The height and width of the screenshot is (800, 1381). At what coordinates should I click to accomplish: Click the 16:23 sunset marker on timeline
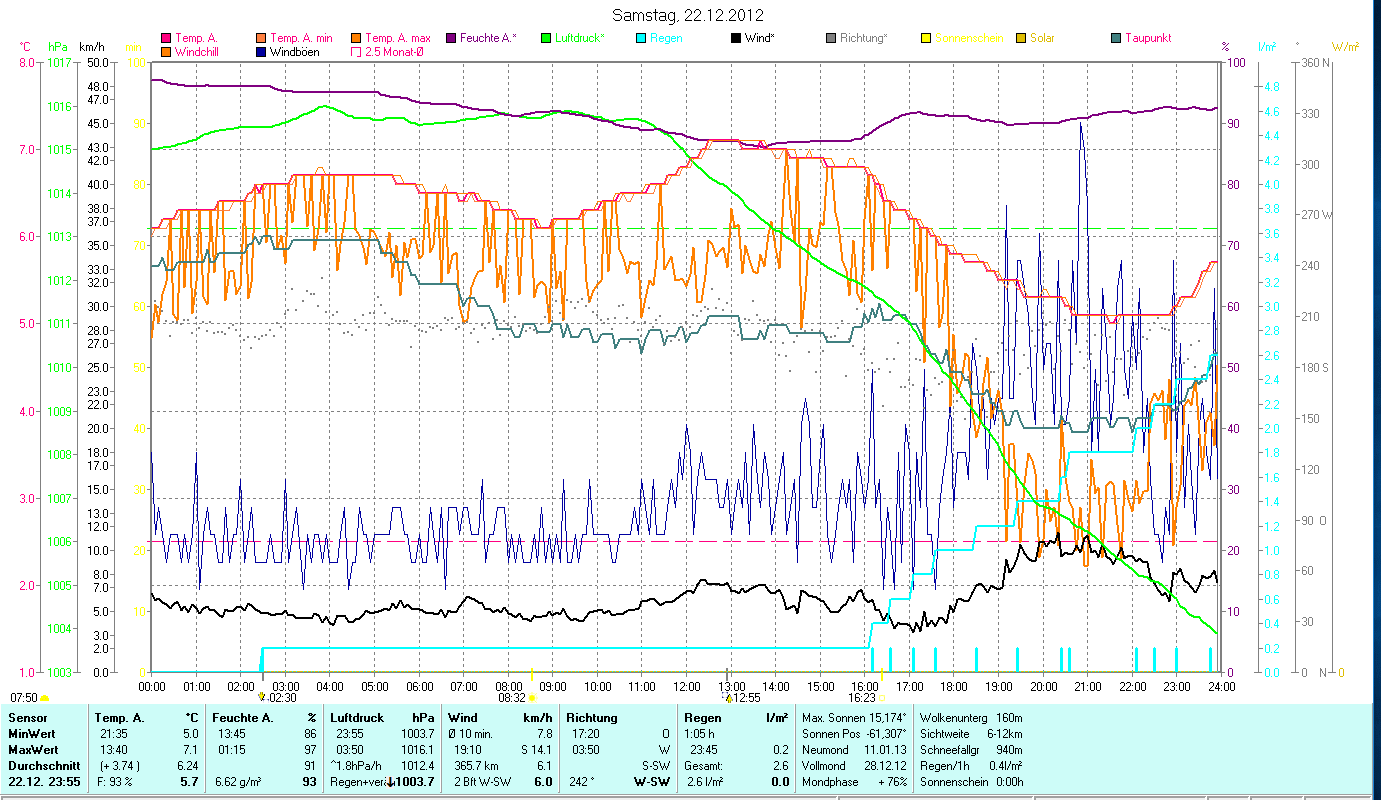882,698
